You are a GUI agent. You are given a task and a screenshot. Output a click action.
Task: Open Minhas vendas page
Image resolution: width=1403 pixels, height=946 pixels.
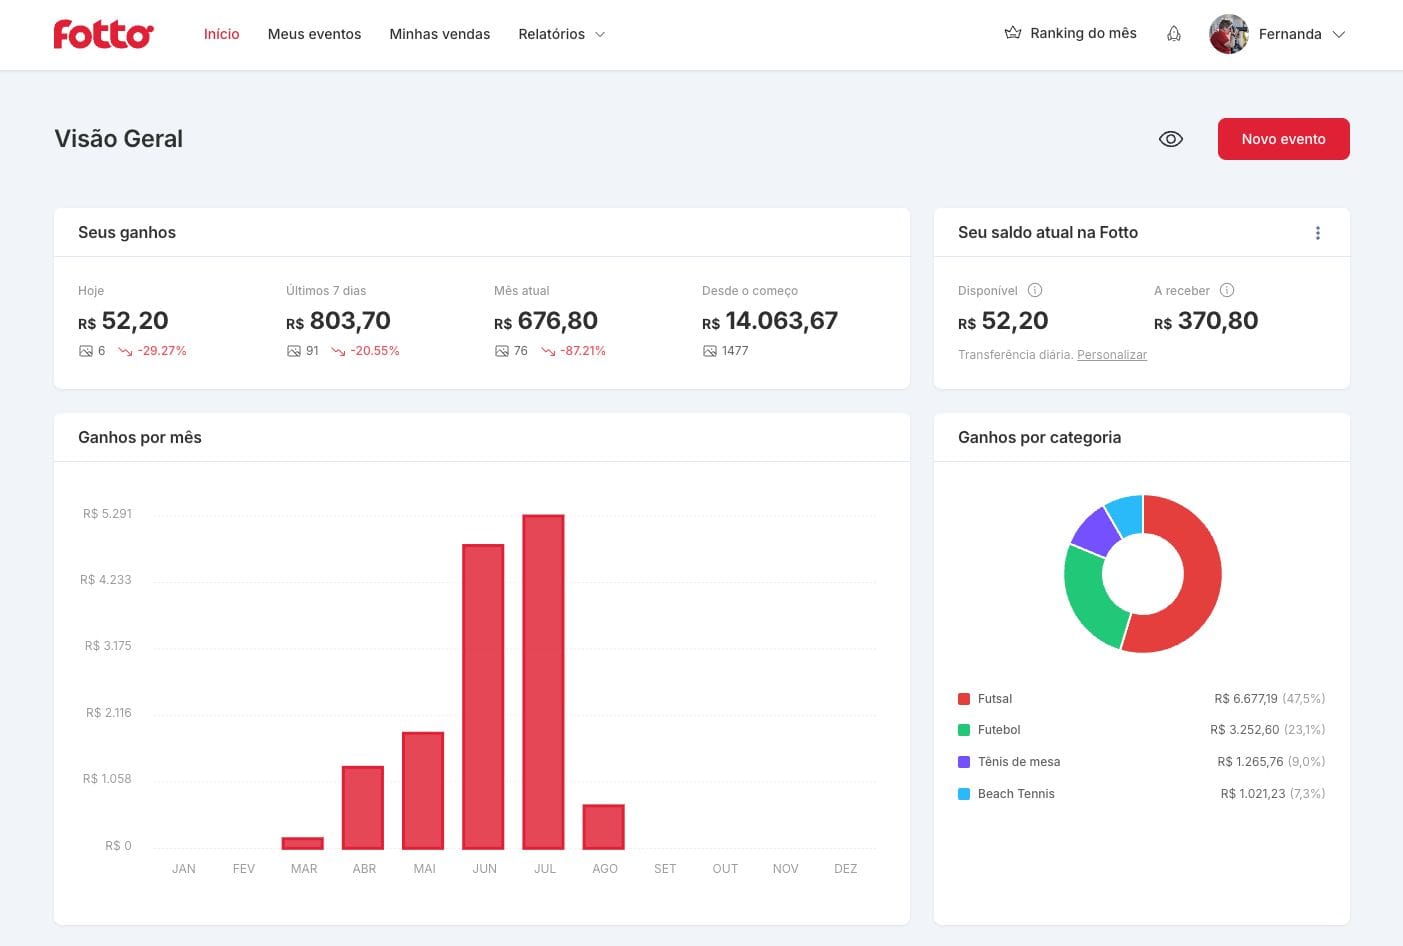(x=440, y=34)
